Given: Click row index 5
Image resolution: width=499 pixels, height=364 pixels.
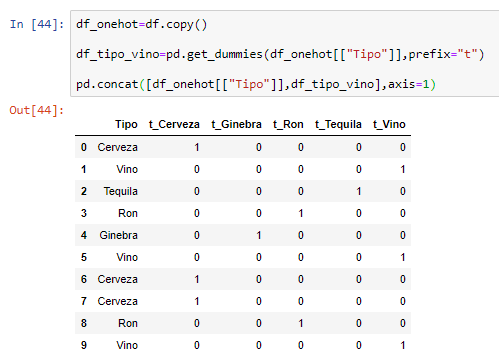Looking at the screenshot, I should click(84, 257).
